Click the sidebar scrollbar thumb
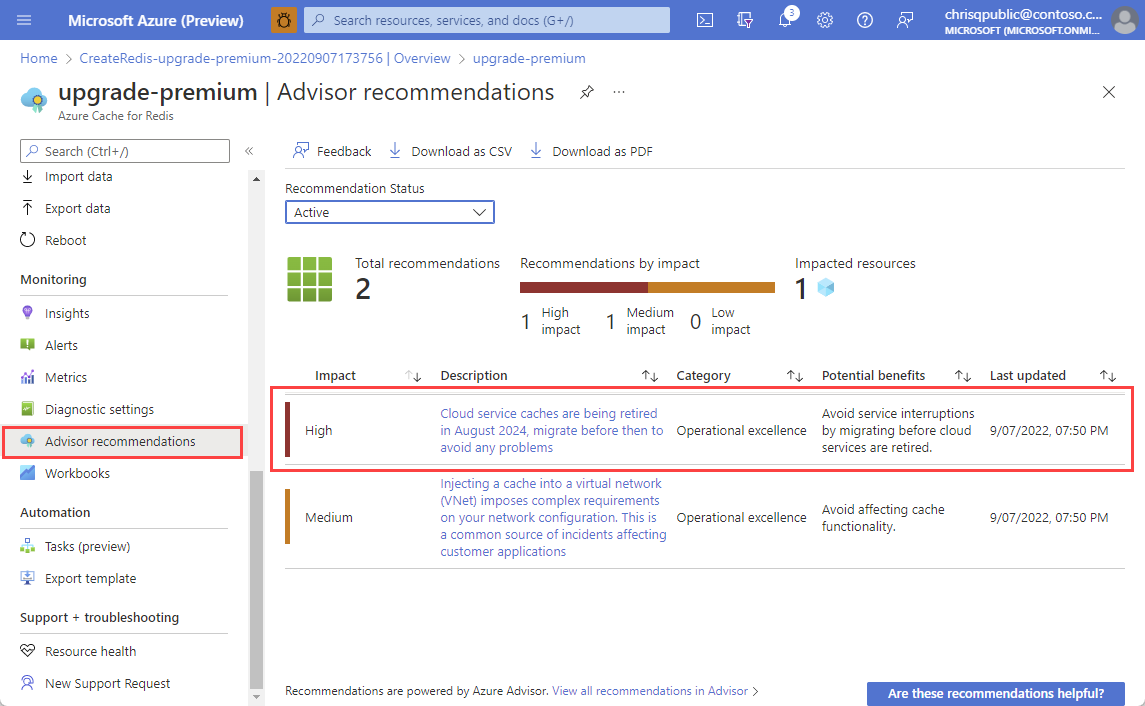Viewport: 1145px width, 706px height. [256, 579]
